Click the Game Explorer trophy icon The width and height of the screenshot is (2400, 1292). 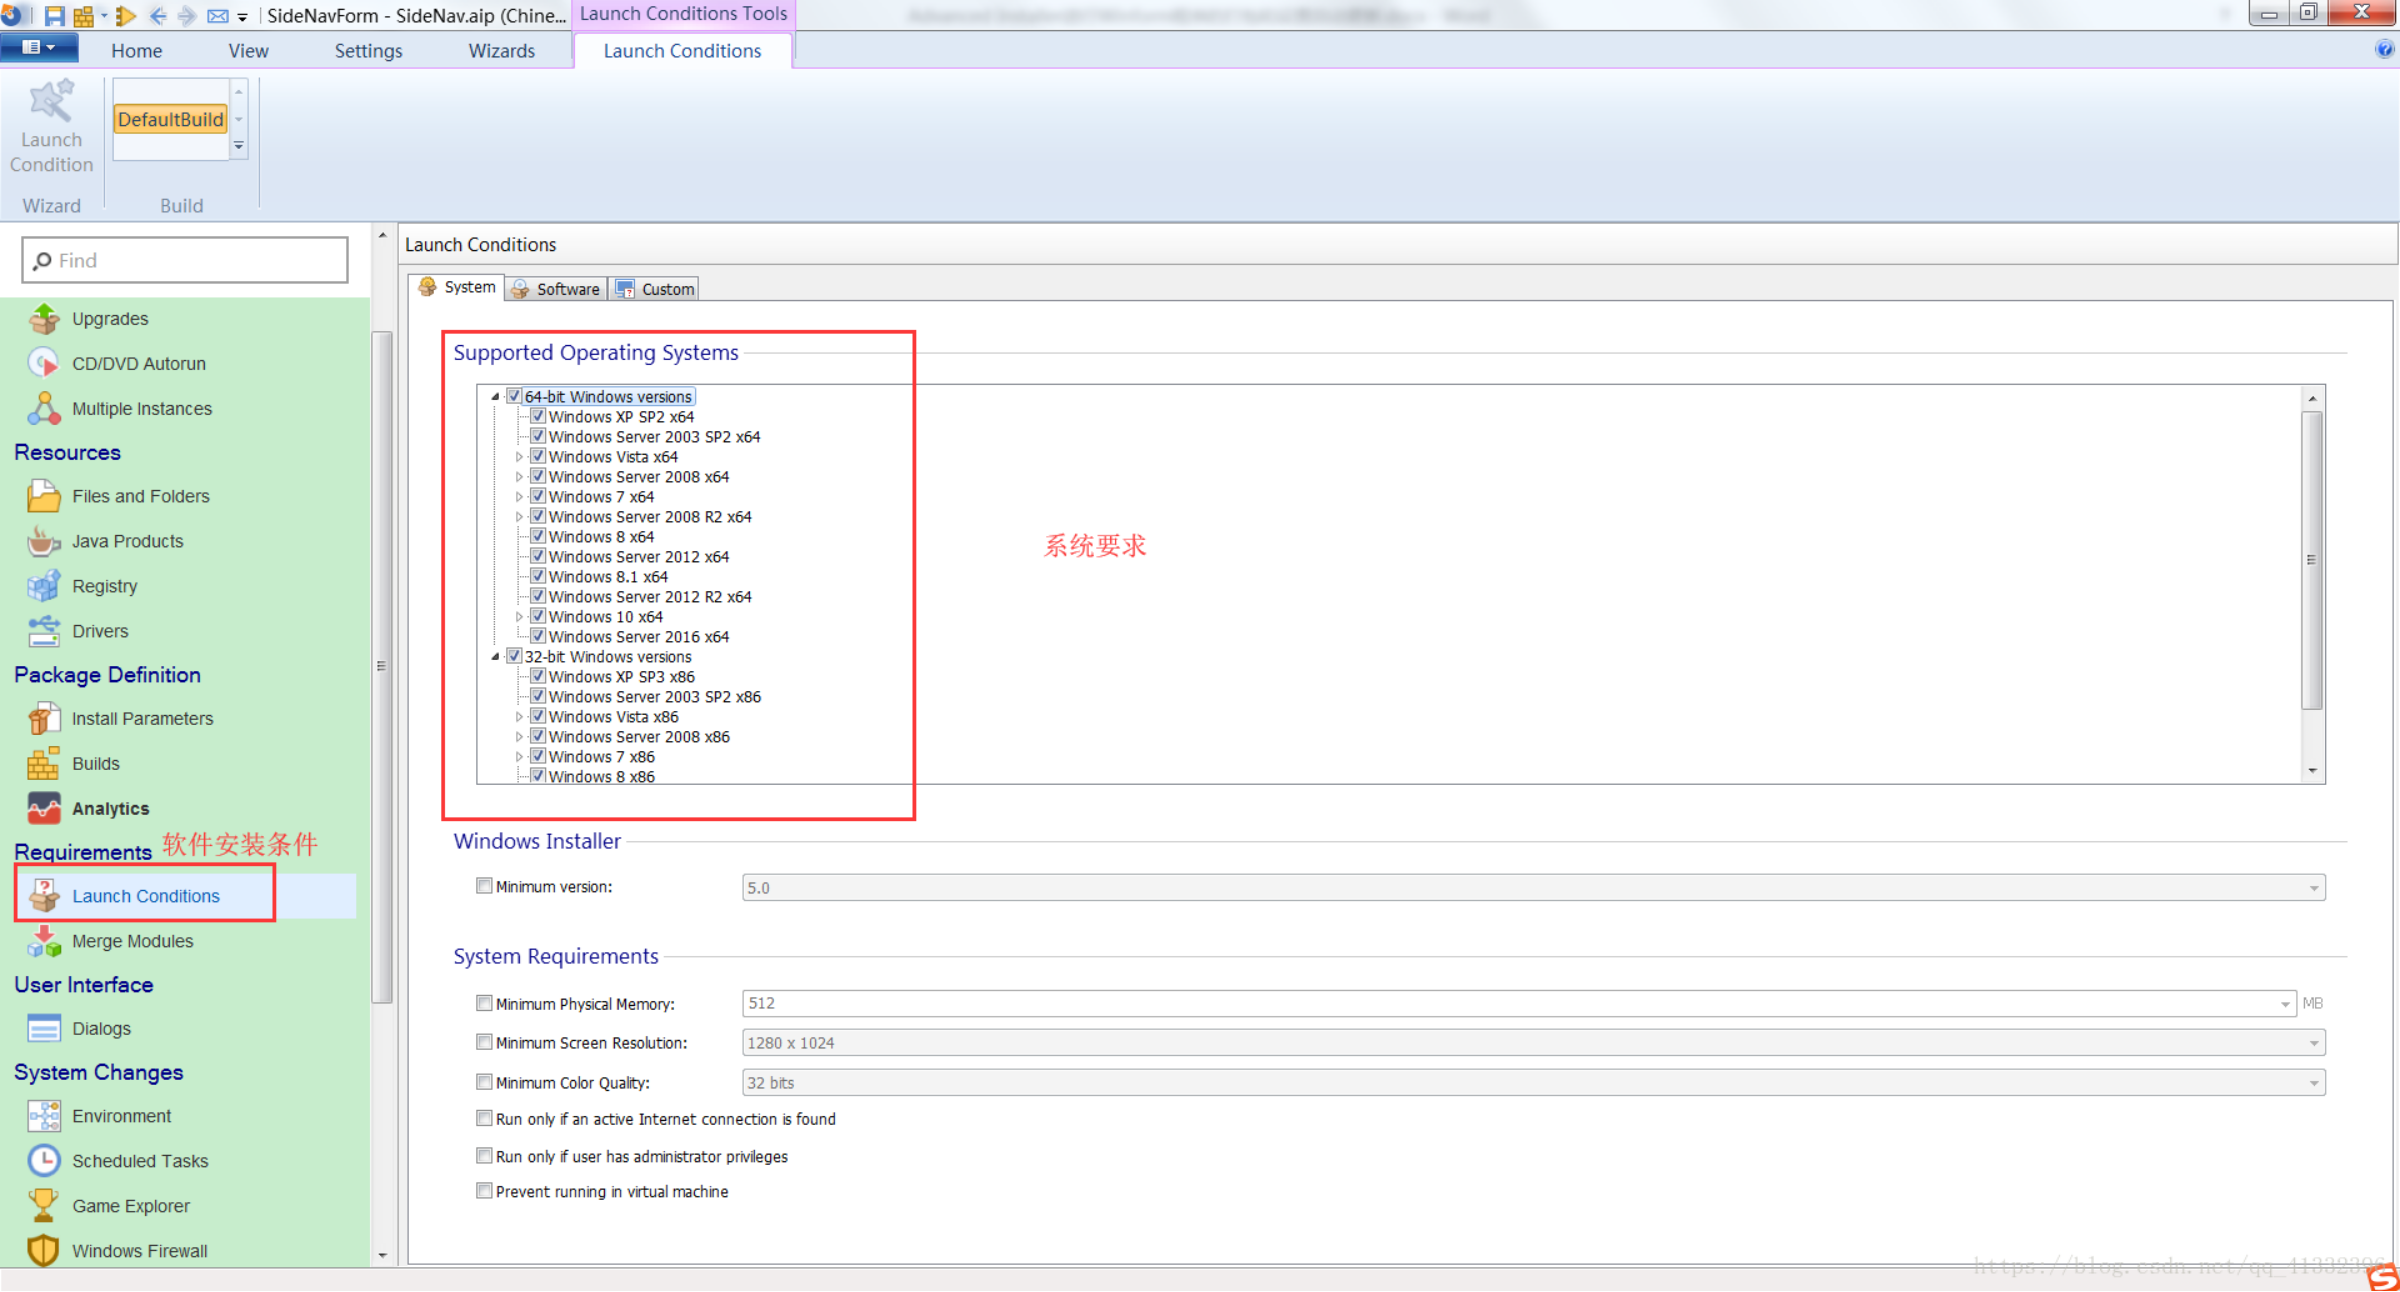point(44,1205)
